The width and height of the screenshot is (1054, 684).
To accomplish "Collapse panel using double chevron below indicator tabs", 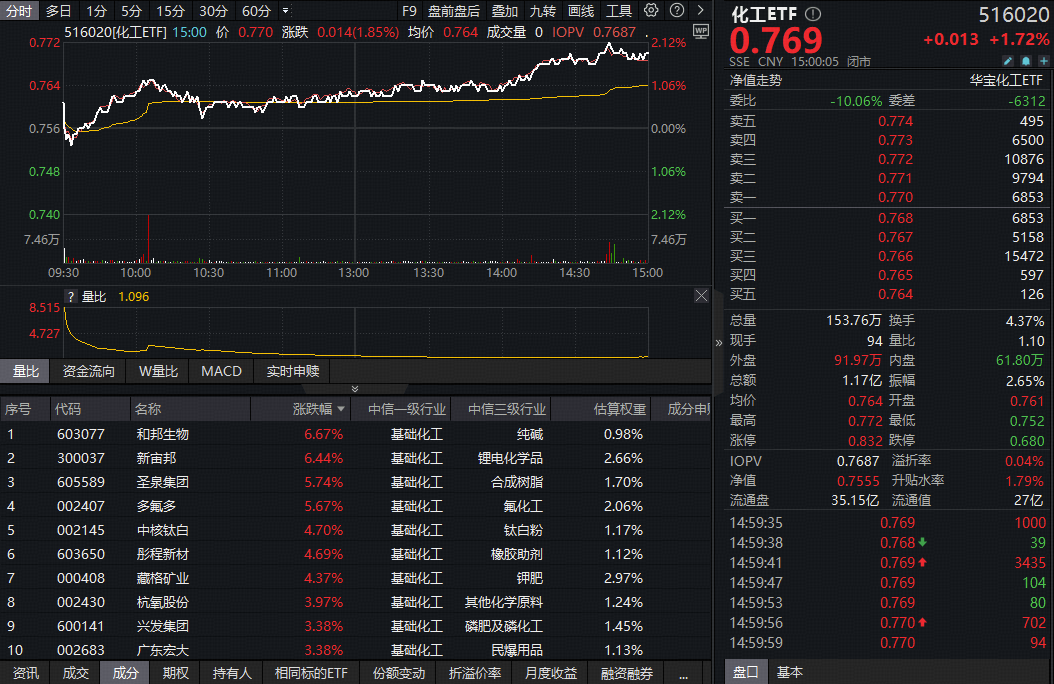I will coord(353,388).
